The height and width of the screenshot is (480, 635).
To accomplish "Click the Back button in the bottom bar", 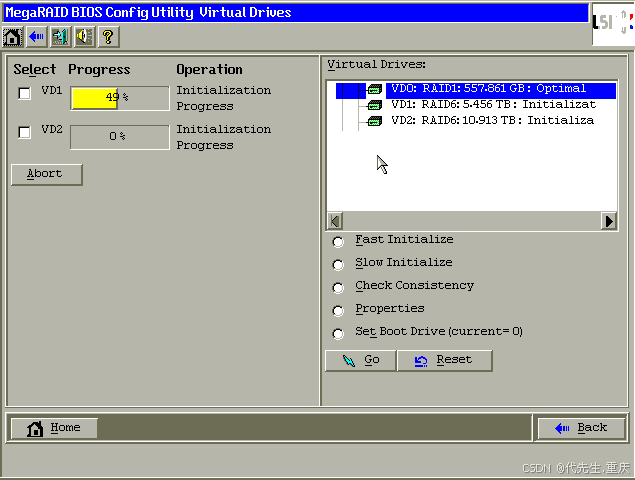I will click(x=581, y=428).
